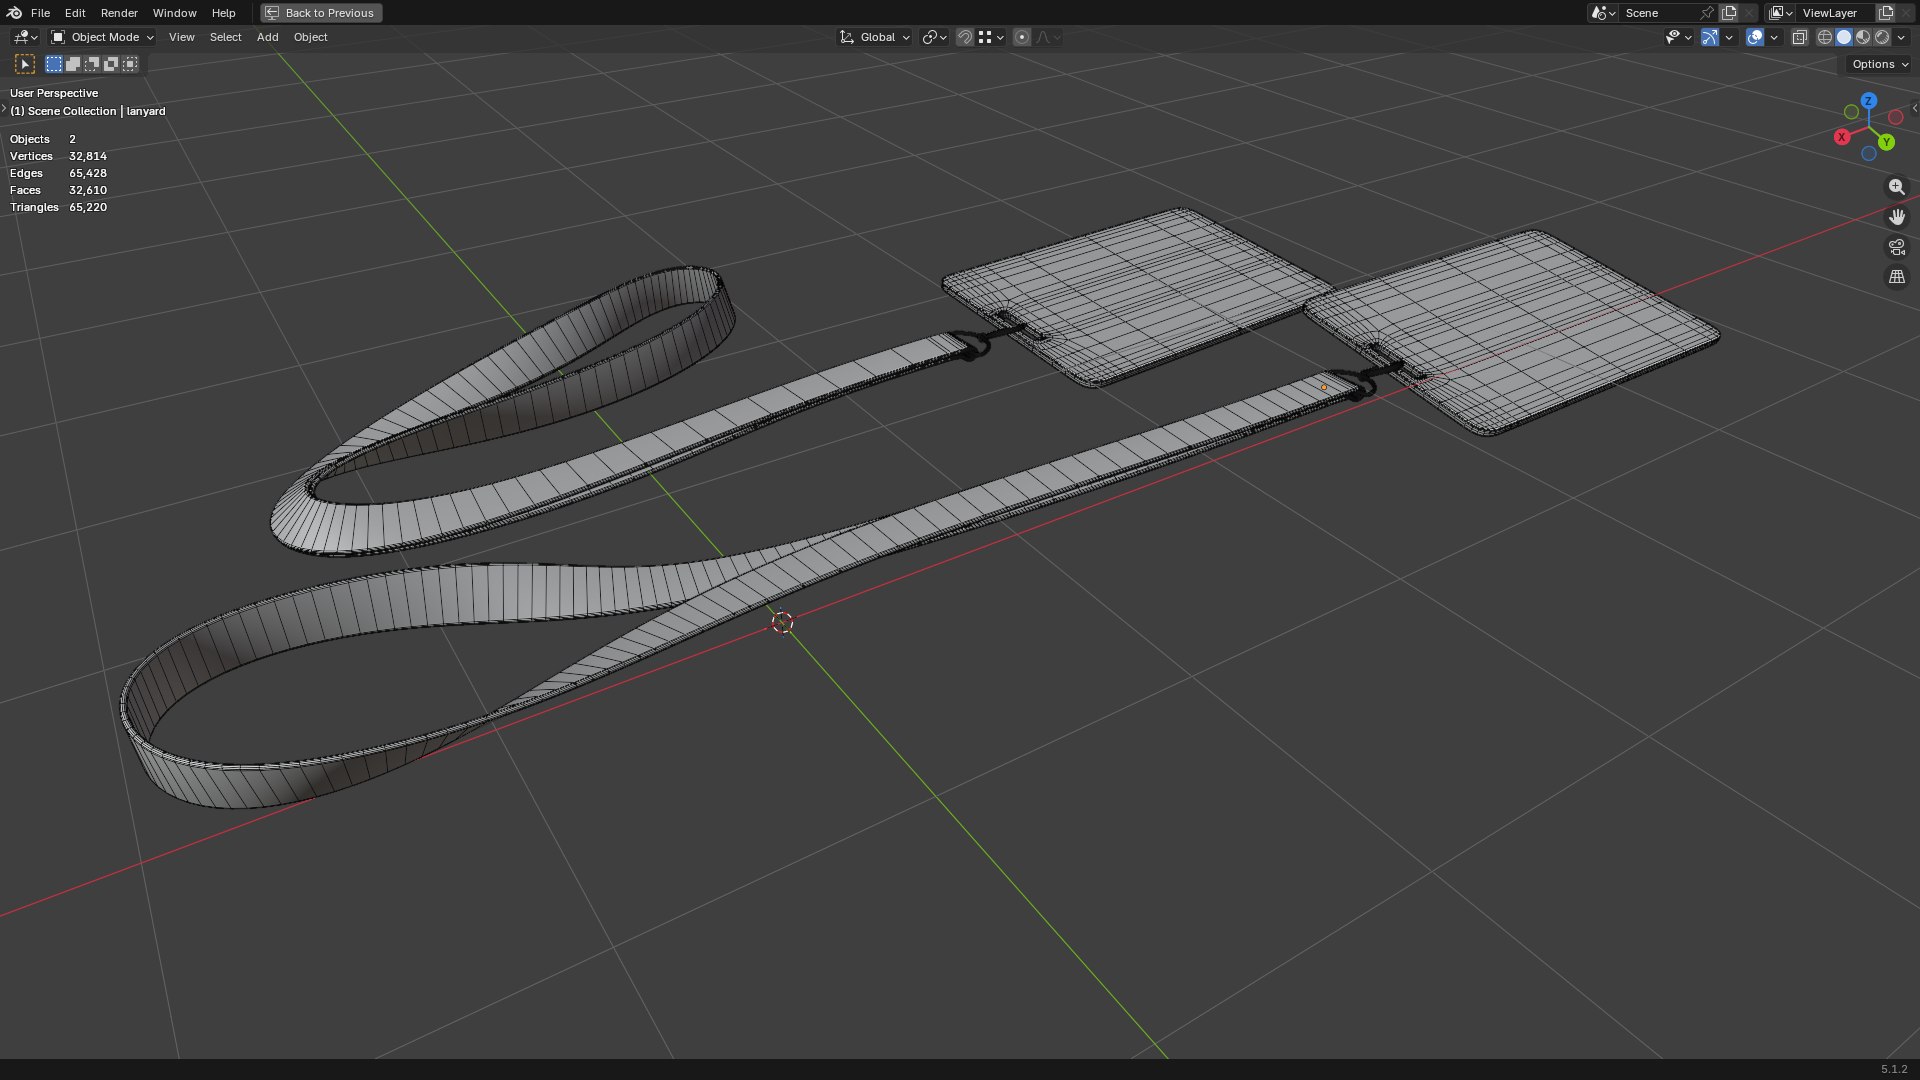The image size is (1920, 1080).
Task: Open the Global transform orientation dropdown
Action: pyautogui.click(x=874, y=37)
